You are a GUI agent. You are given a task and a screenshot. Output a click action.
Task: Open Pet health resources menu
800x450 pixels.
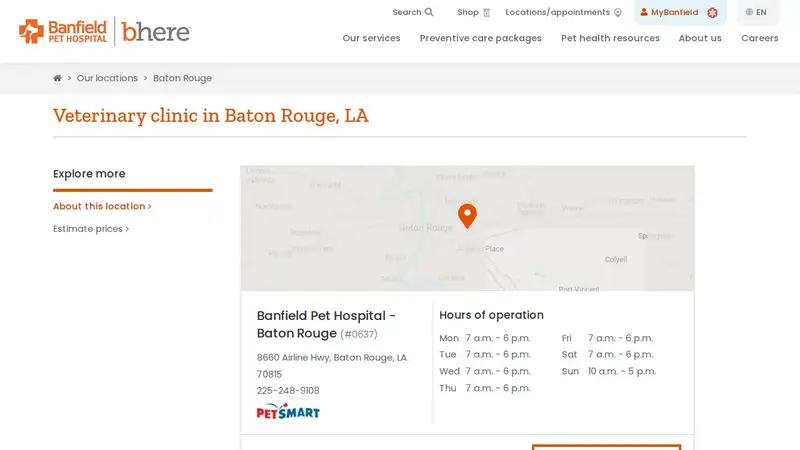610,38
